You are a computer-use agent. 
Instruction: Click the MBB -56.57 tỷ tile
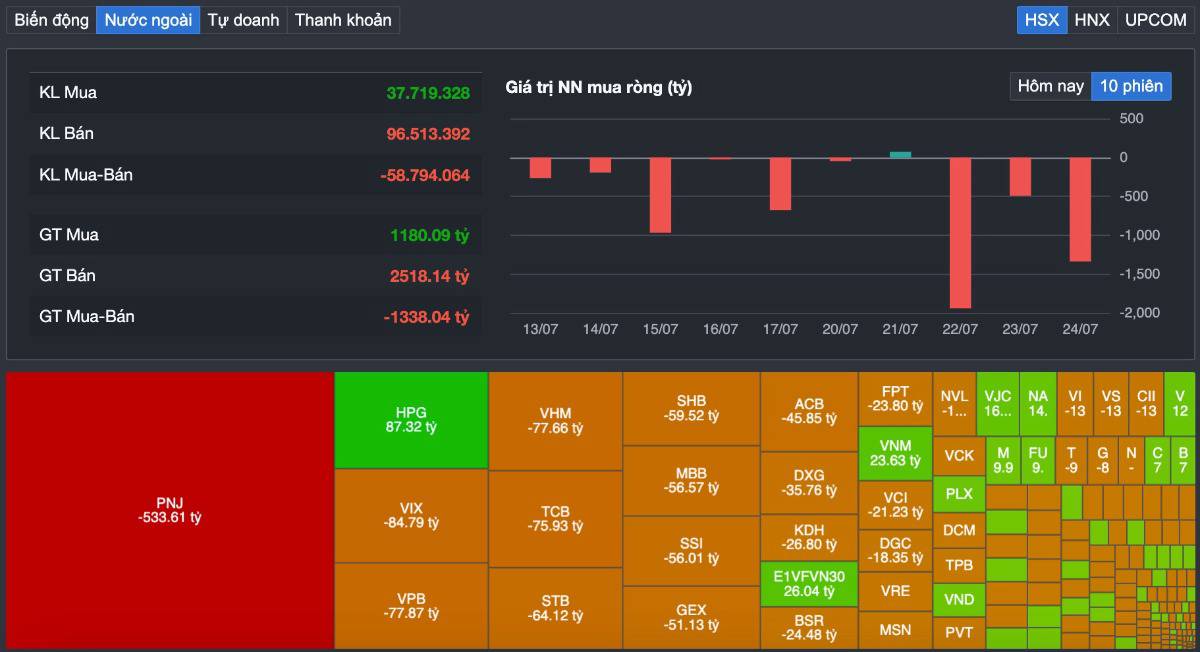point(691,480)
